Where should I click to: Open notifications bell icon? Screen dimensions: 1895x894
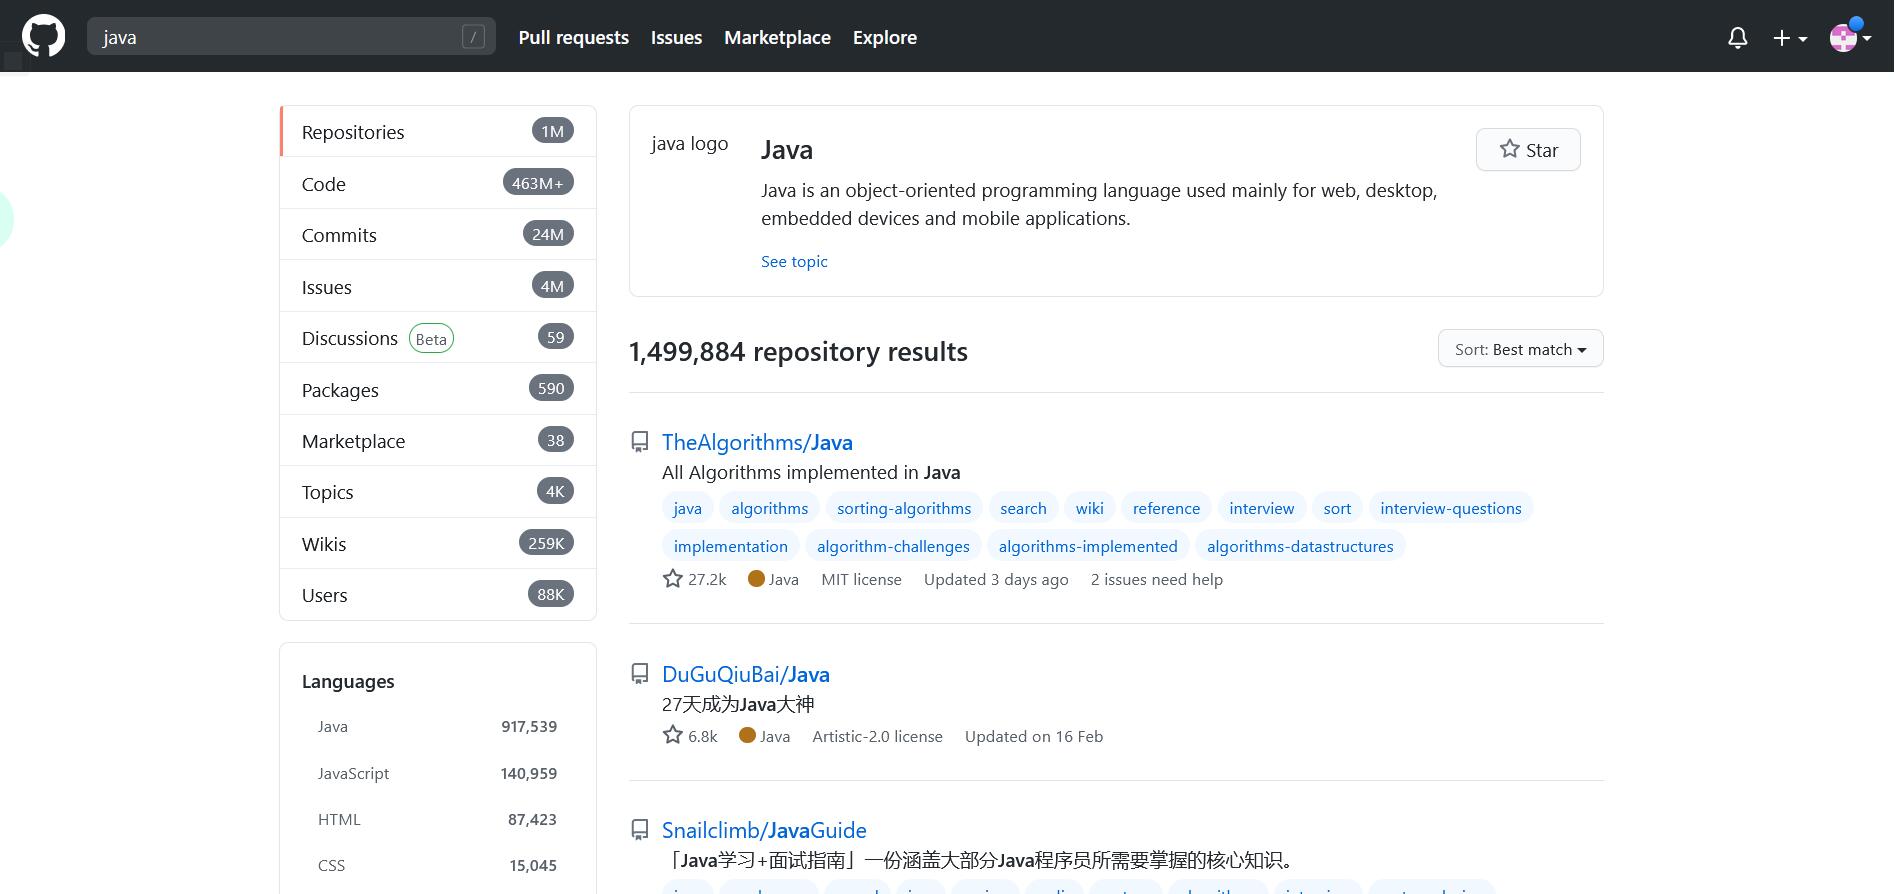[x=1738, y=38]
